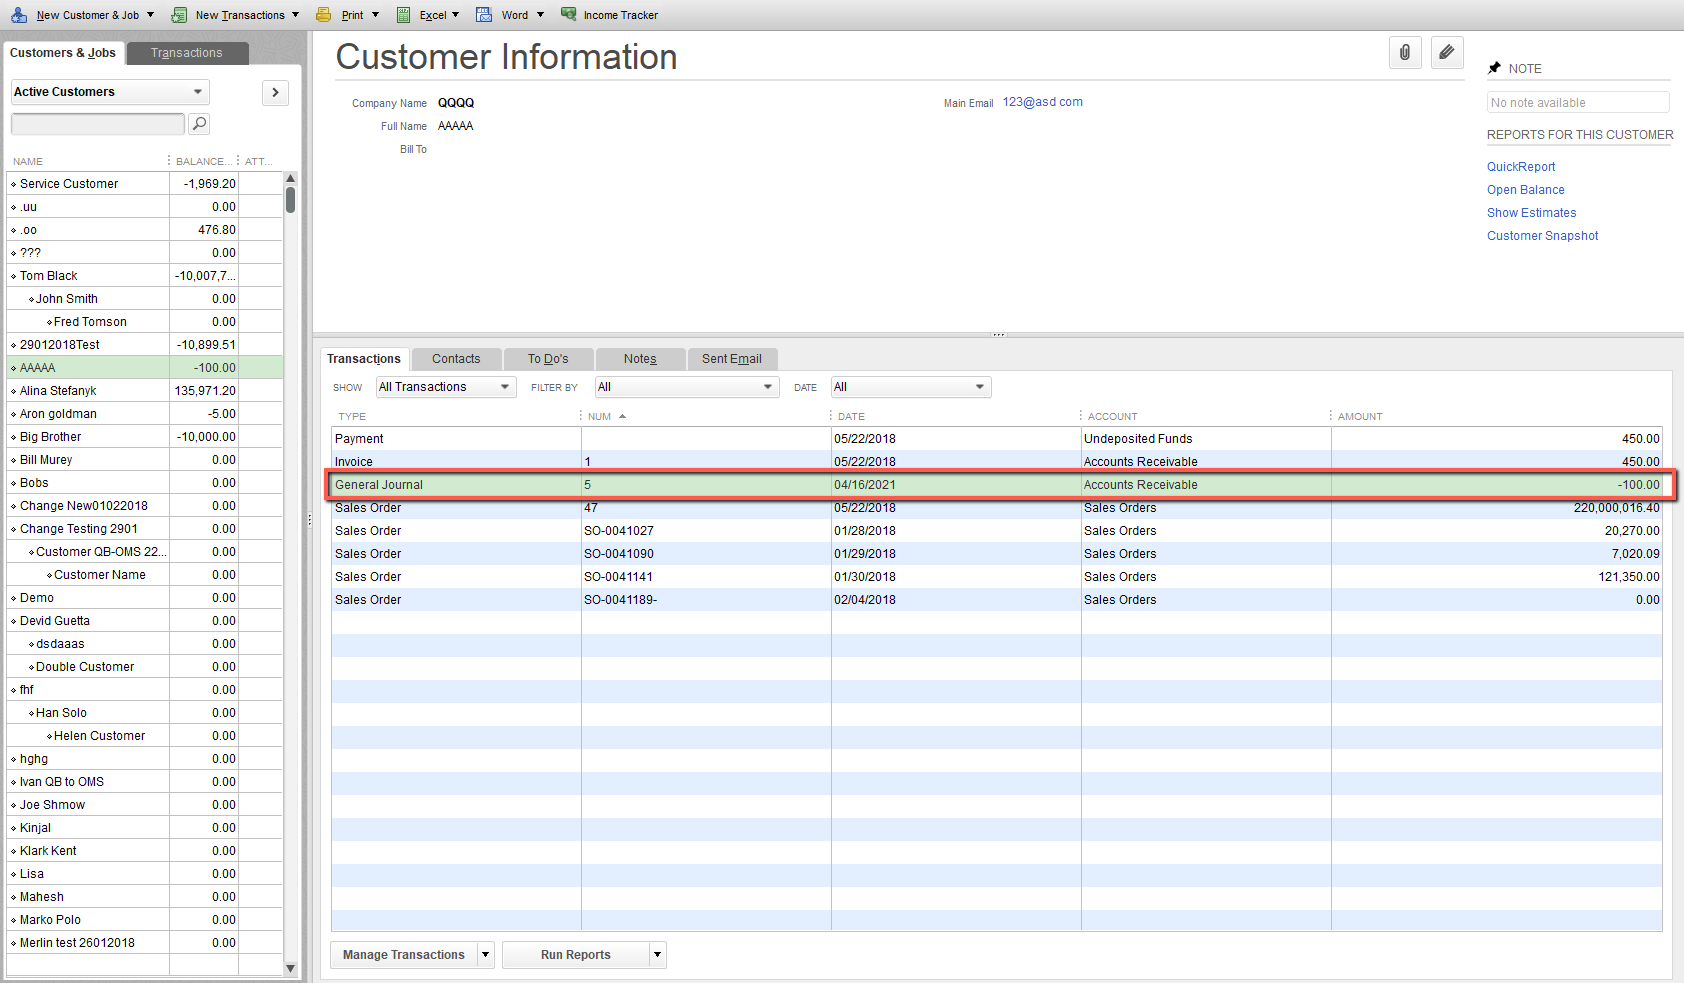Expand the Date filter dropdown
Screen dimensions: 1684x983
910,387
